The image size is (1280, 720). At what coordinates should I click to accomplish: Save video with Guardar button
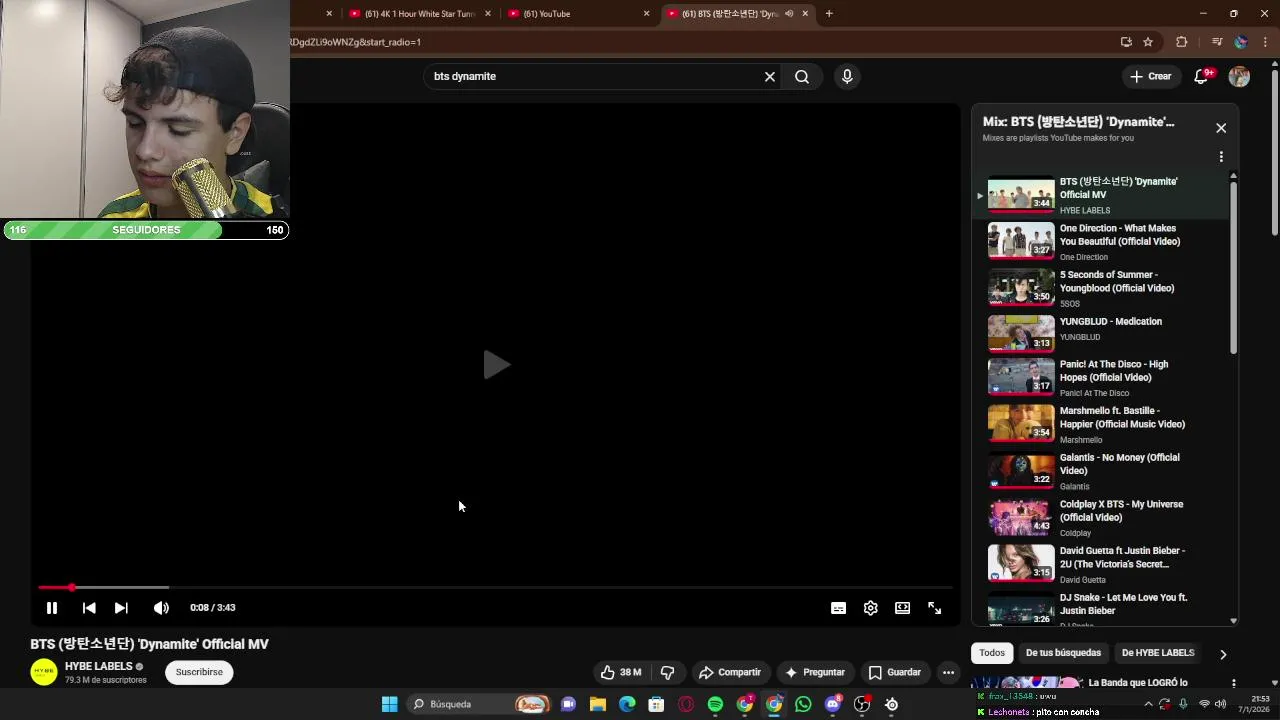[x=895, y=672]
